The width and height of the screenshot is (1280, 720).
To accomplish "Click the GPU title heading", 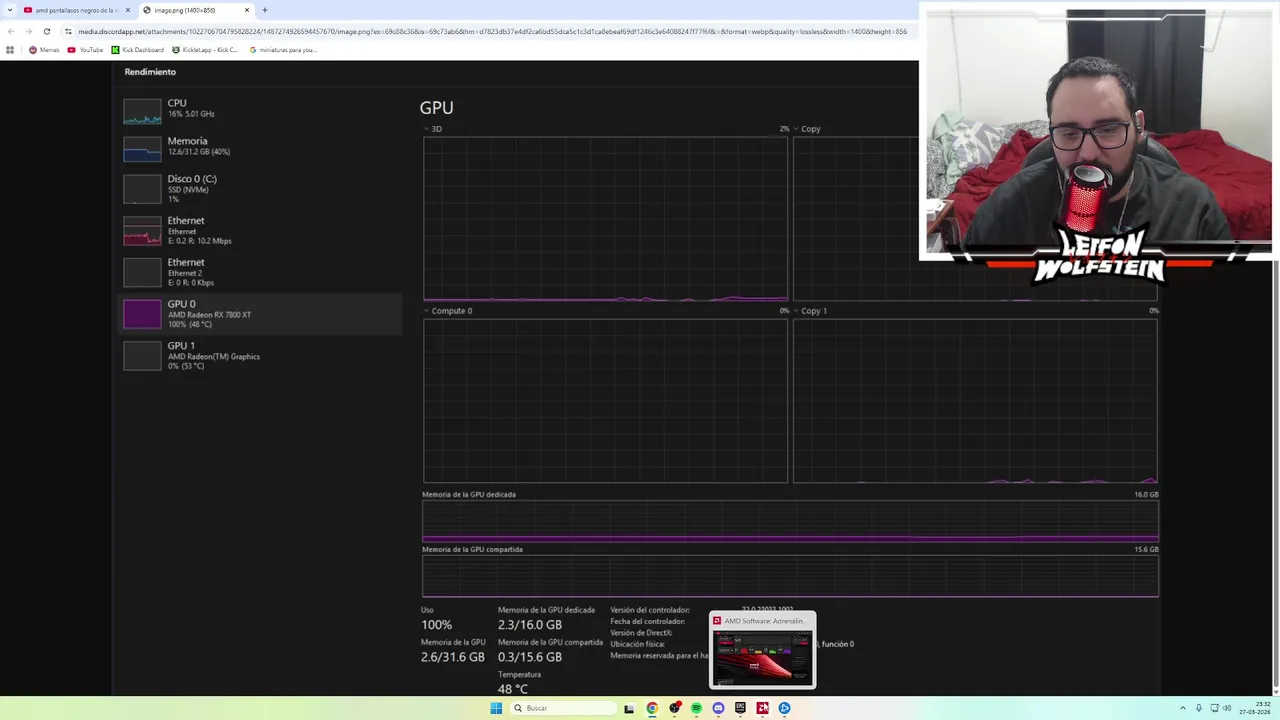I will 436,108.
